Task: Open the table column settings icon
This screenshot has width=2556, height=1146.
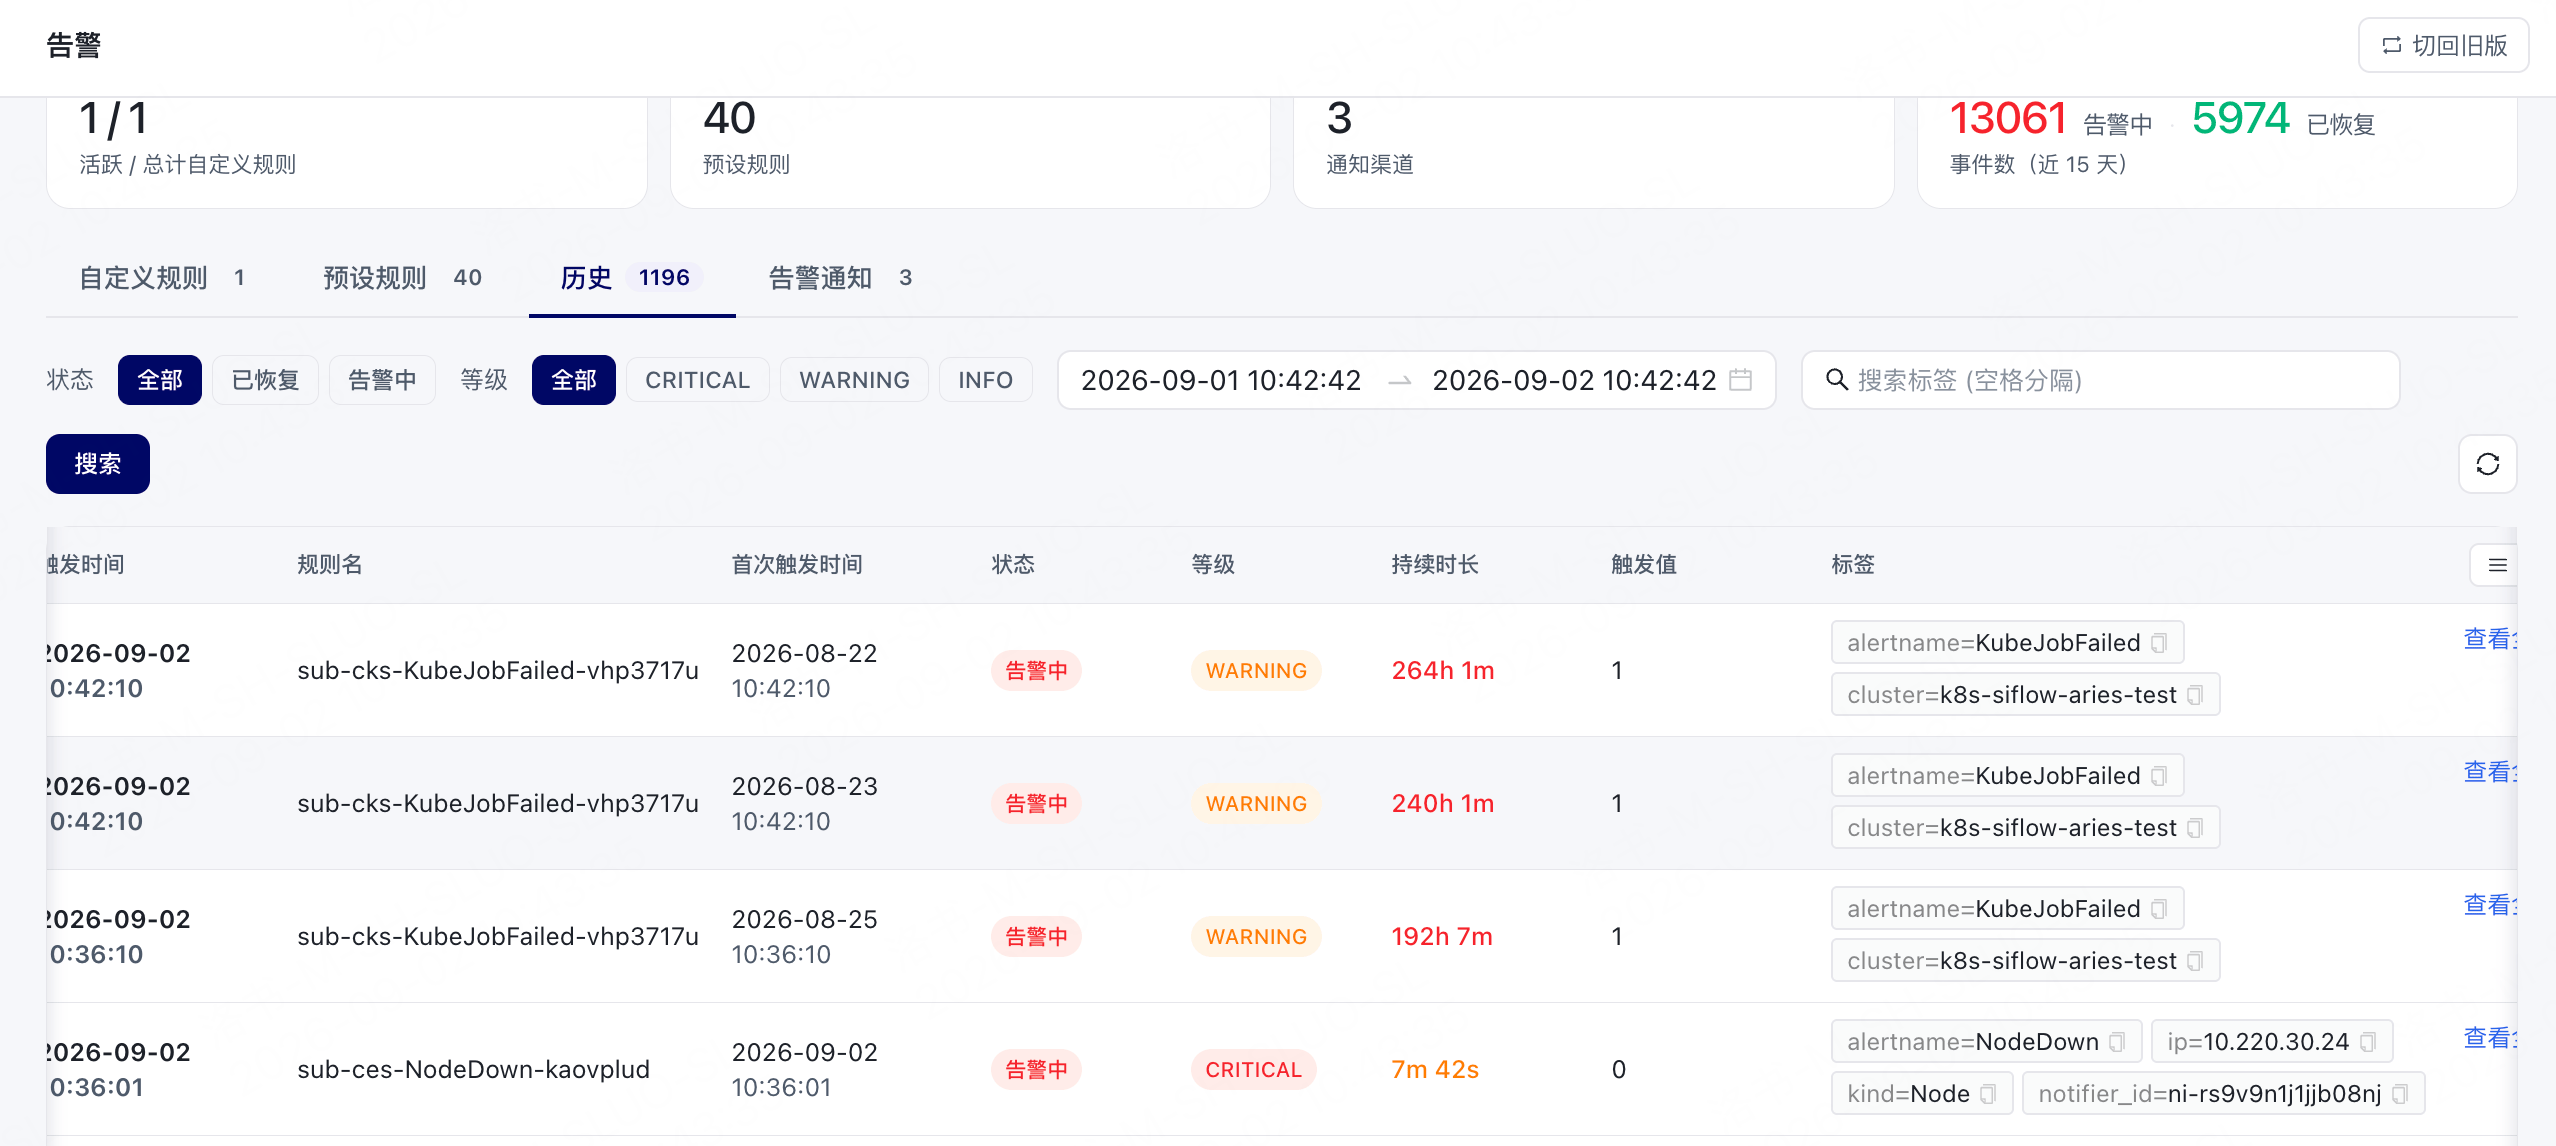Action: tap(2497, 565)
